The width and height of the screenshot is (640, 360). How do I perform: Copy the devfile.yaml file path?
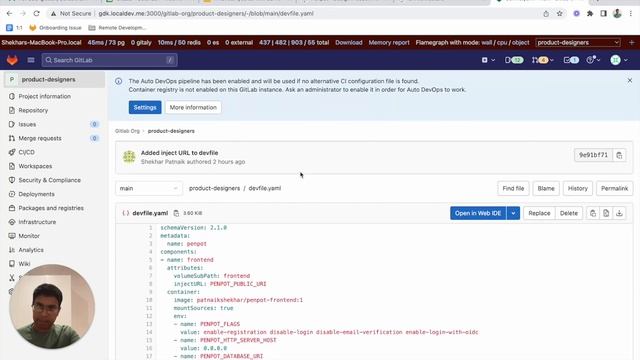pyautogui.click(x=176, y=213)
